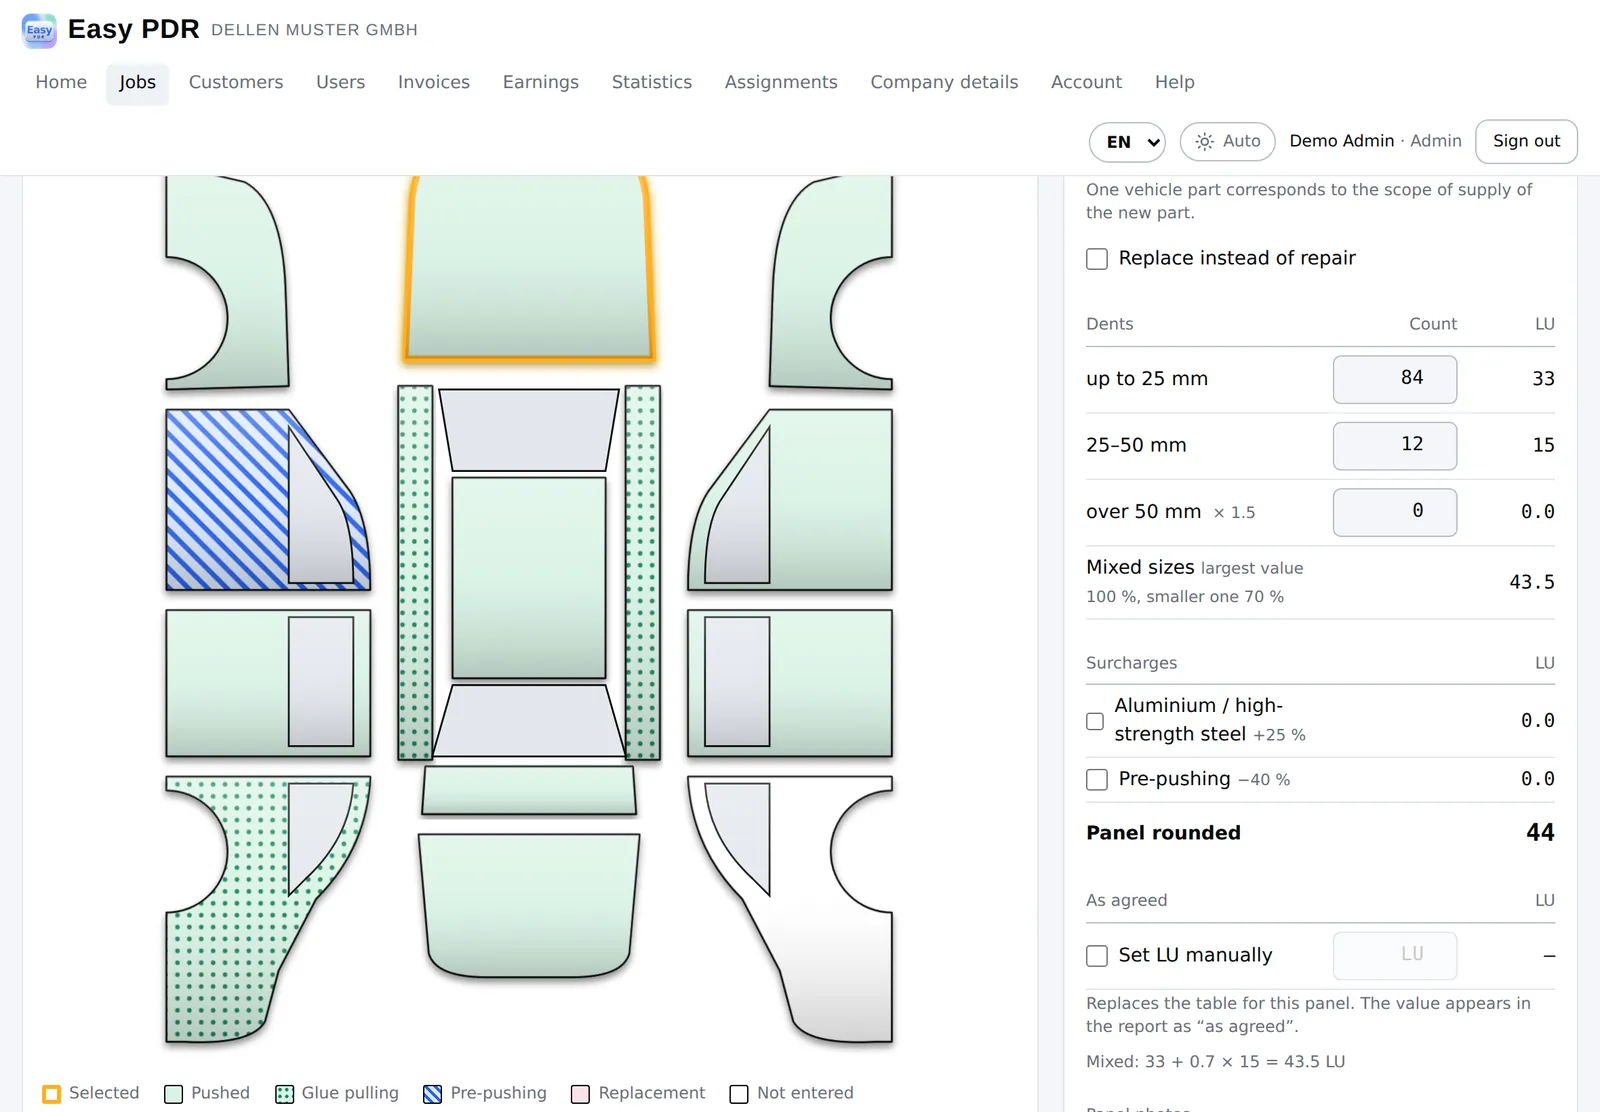Screen dimensions: 1600x1112
Task: Select the trunk lid panel at bottom
Action: (x=529, y=906)
